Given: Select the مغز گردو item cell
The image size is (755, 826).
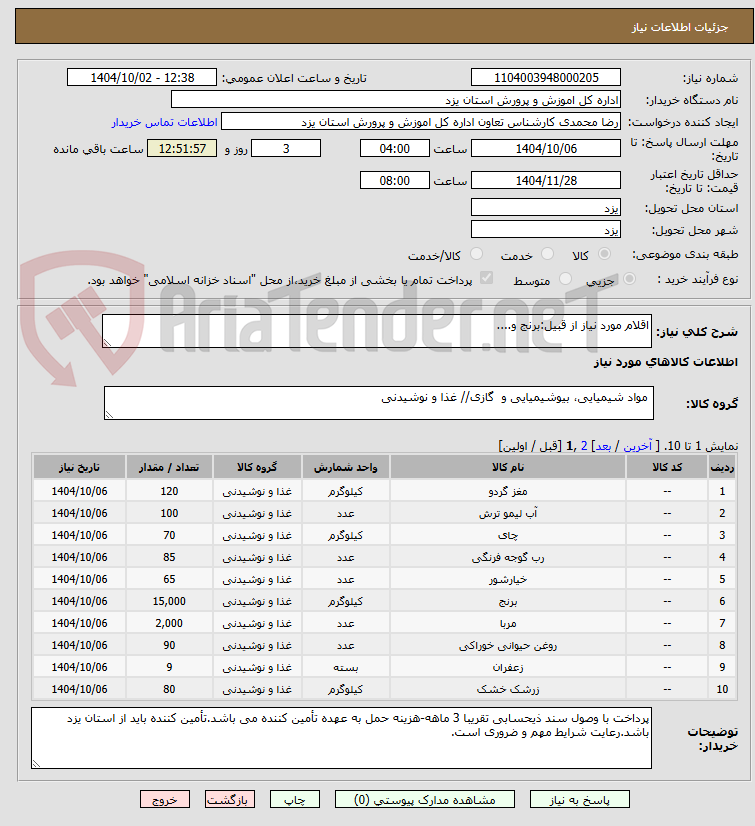Looking at the screenshot, I should coord(508,491).
